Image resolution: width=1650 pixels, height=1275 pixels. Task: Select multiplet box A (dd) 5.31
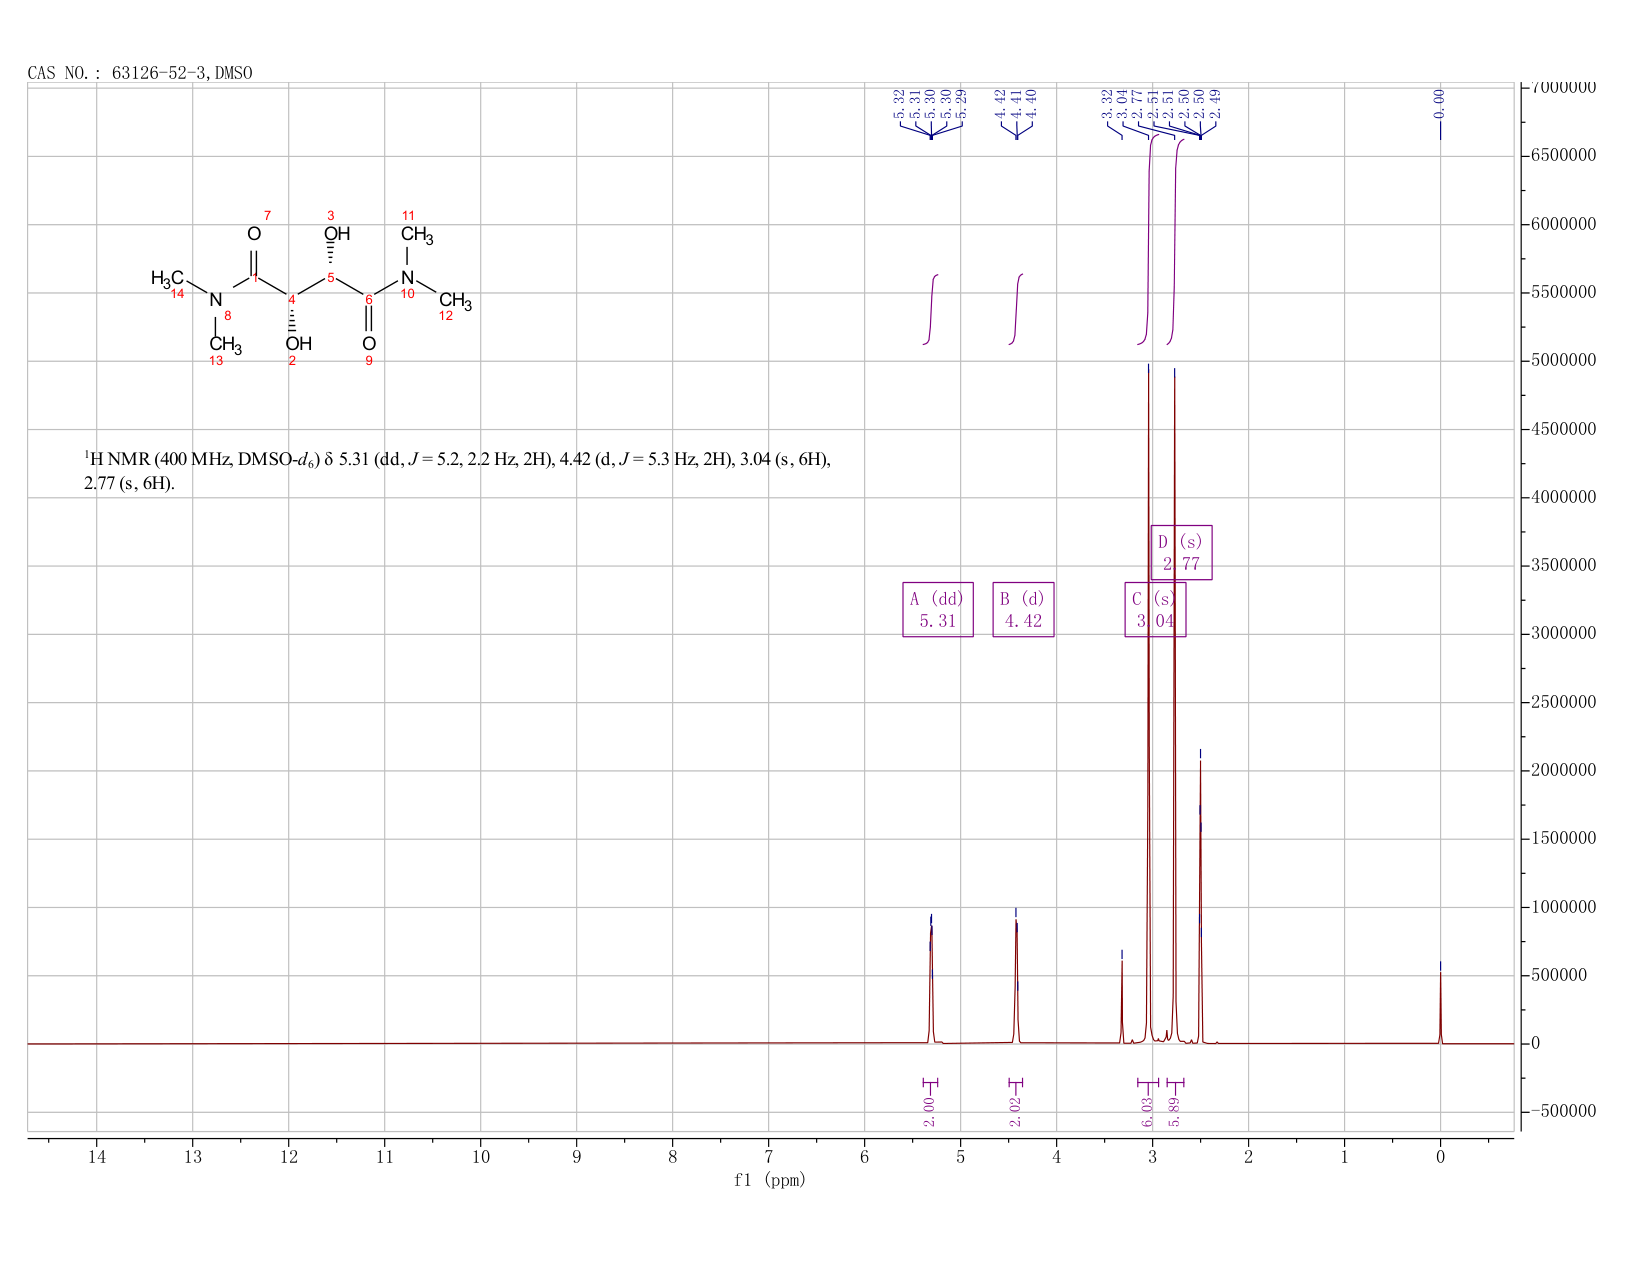[x=938, y=610]
